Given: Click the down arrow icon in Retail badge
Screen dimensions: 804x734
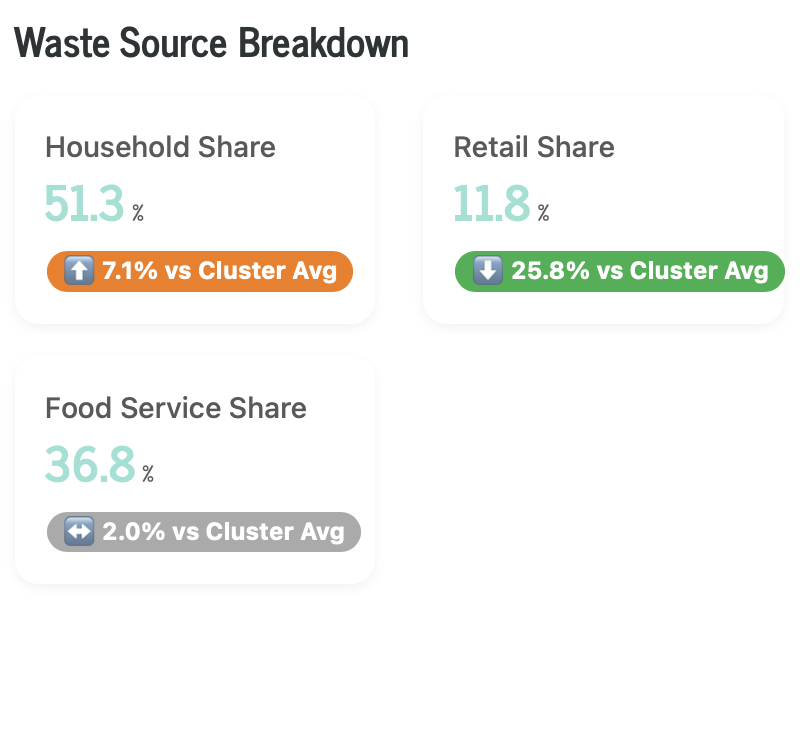Looking at the screenshot, I should coord(487,271).
